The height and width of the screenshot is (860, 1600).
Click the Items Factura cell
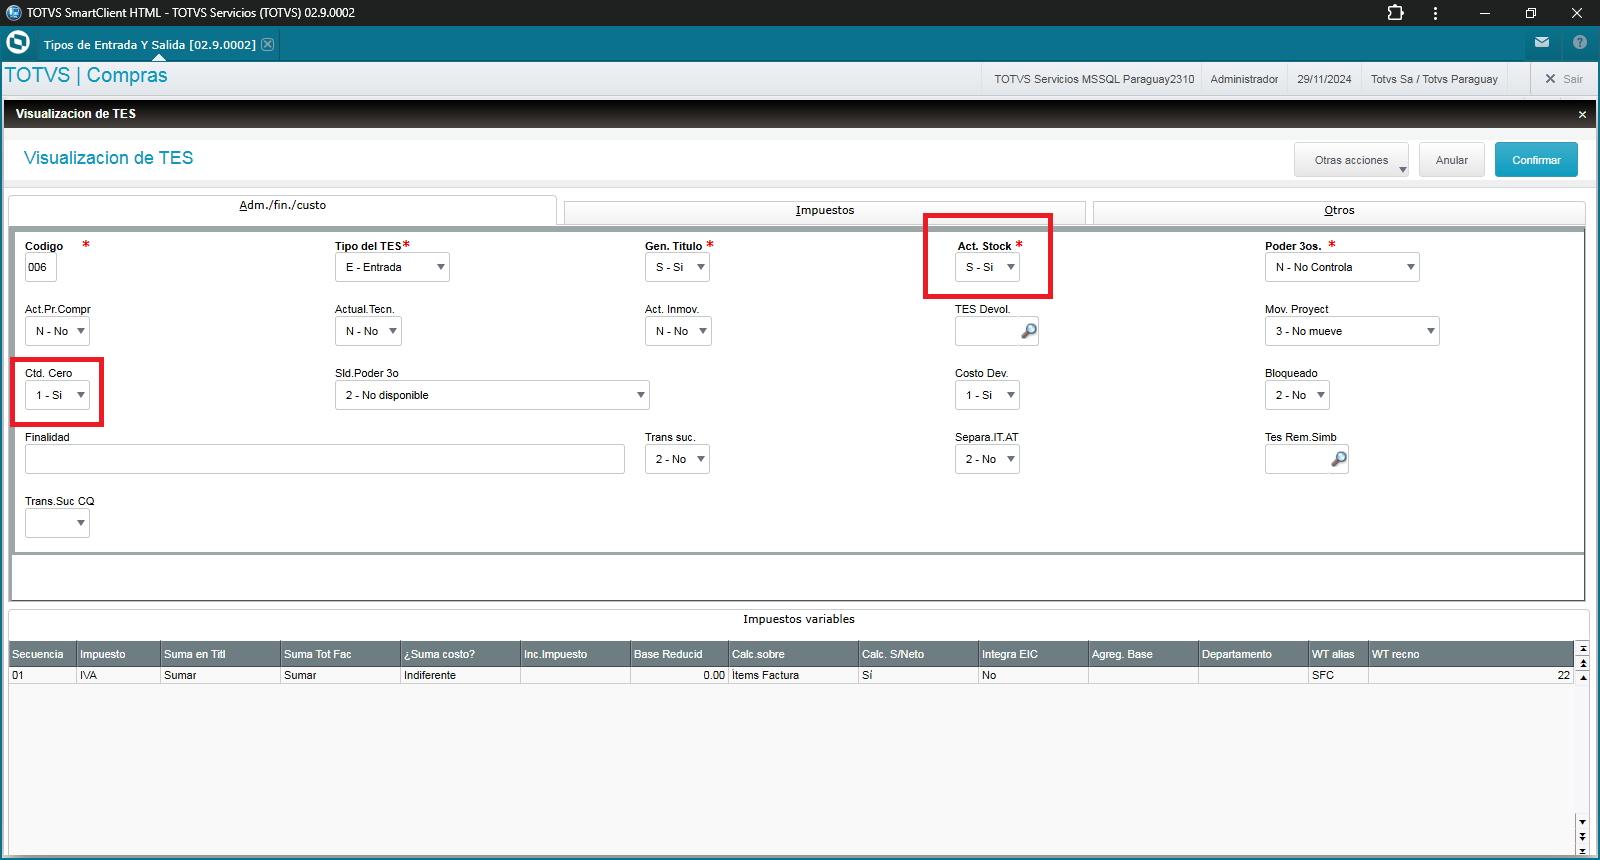coord(794,675)
